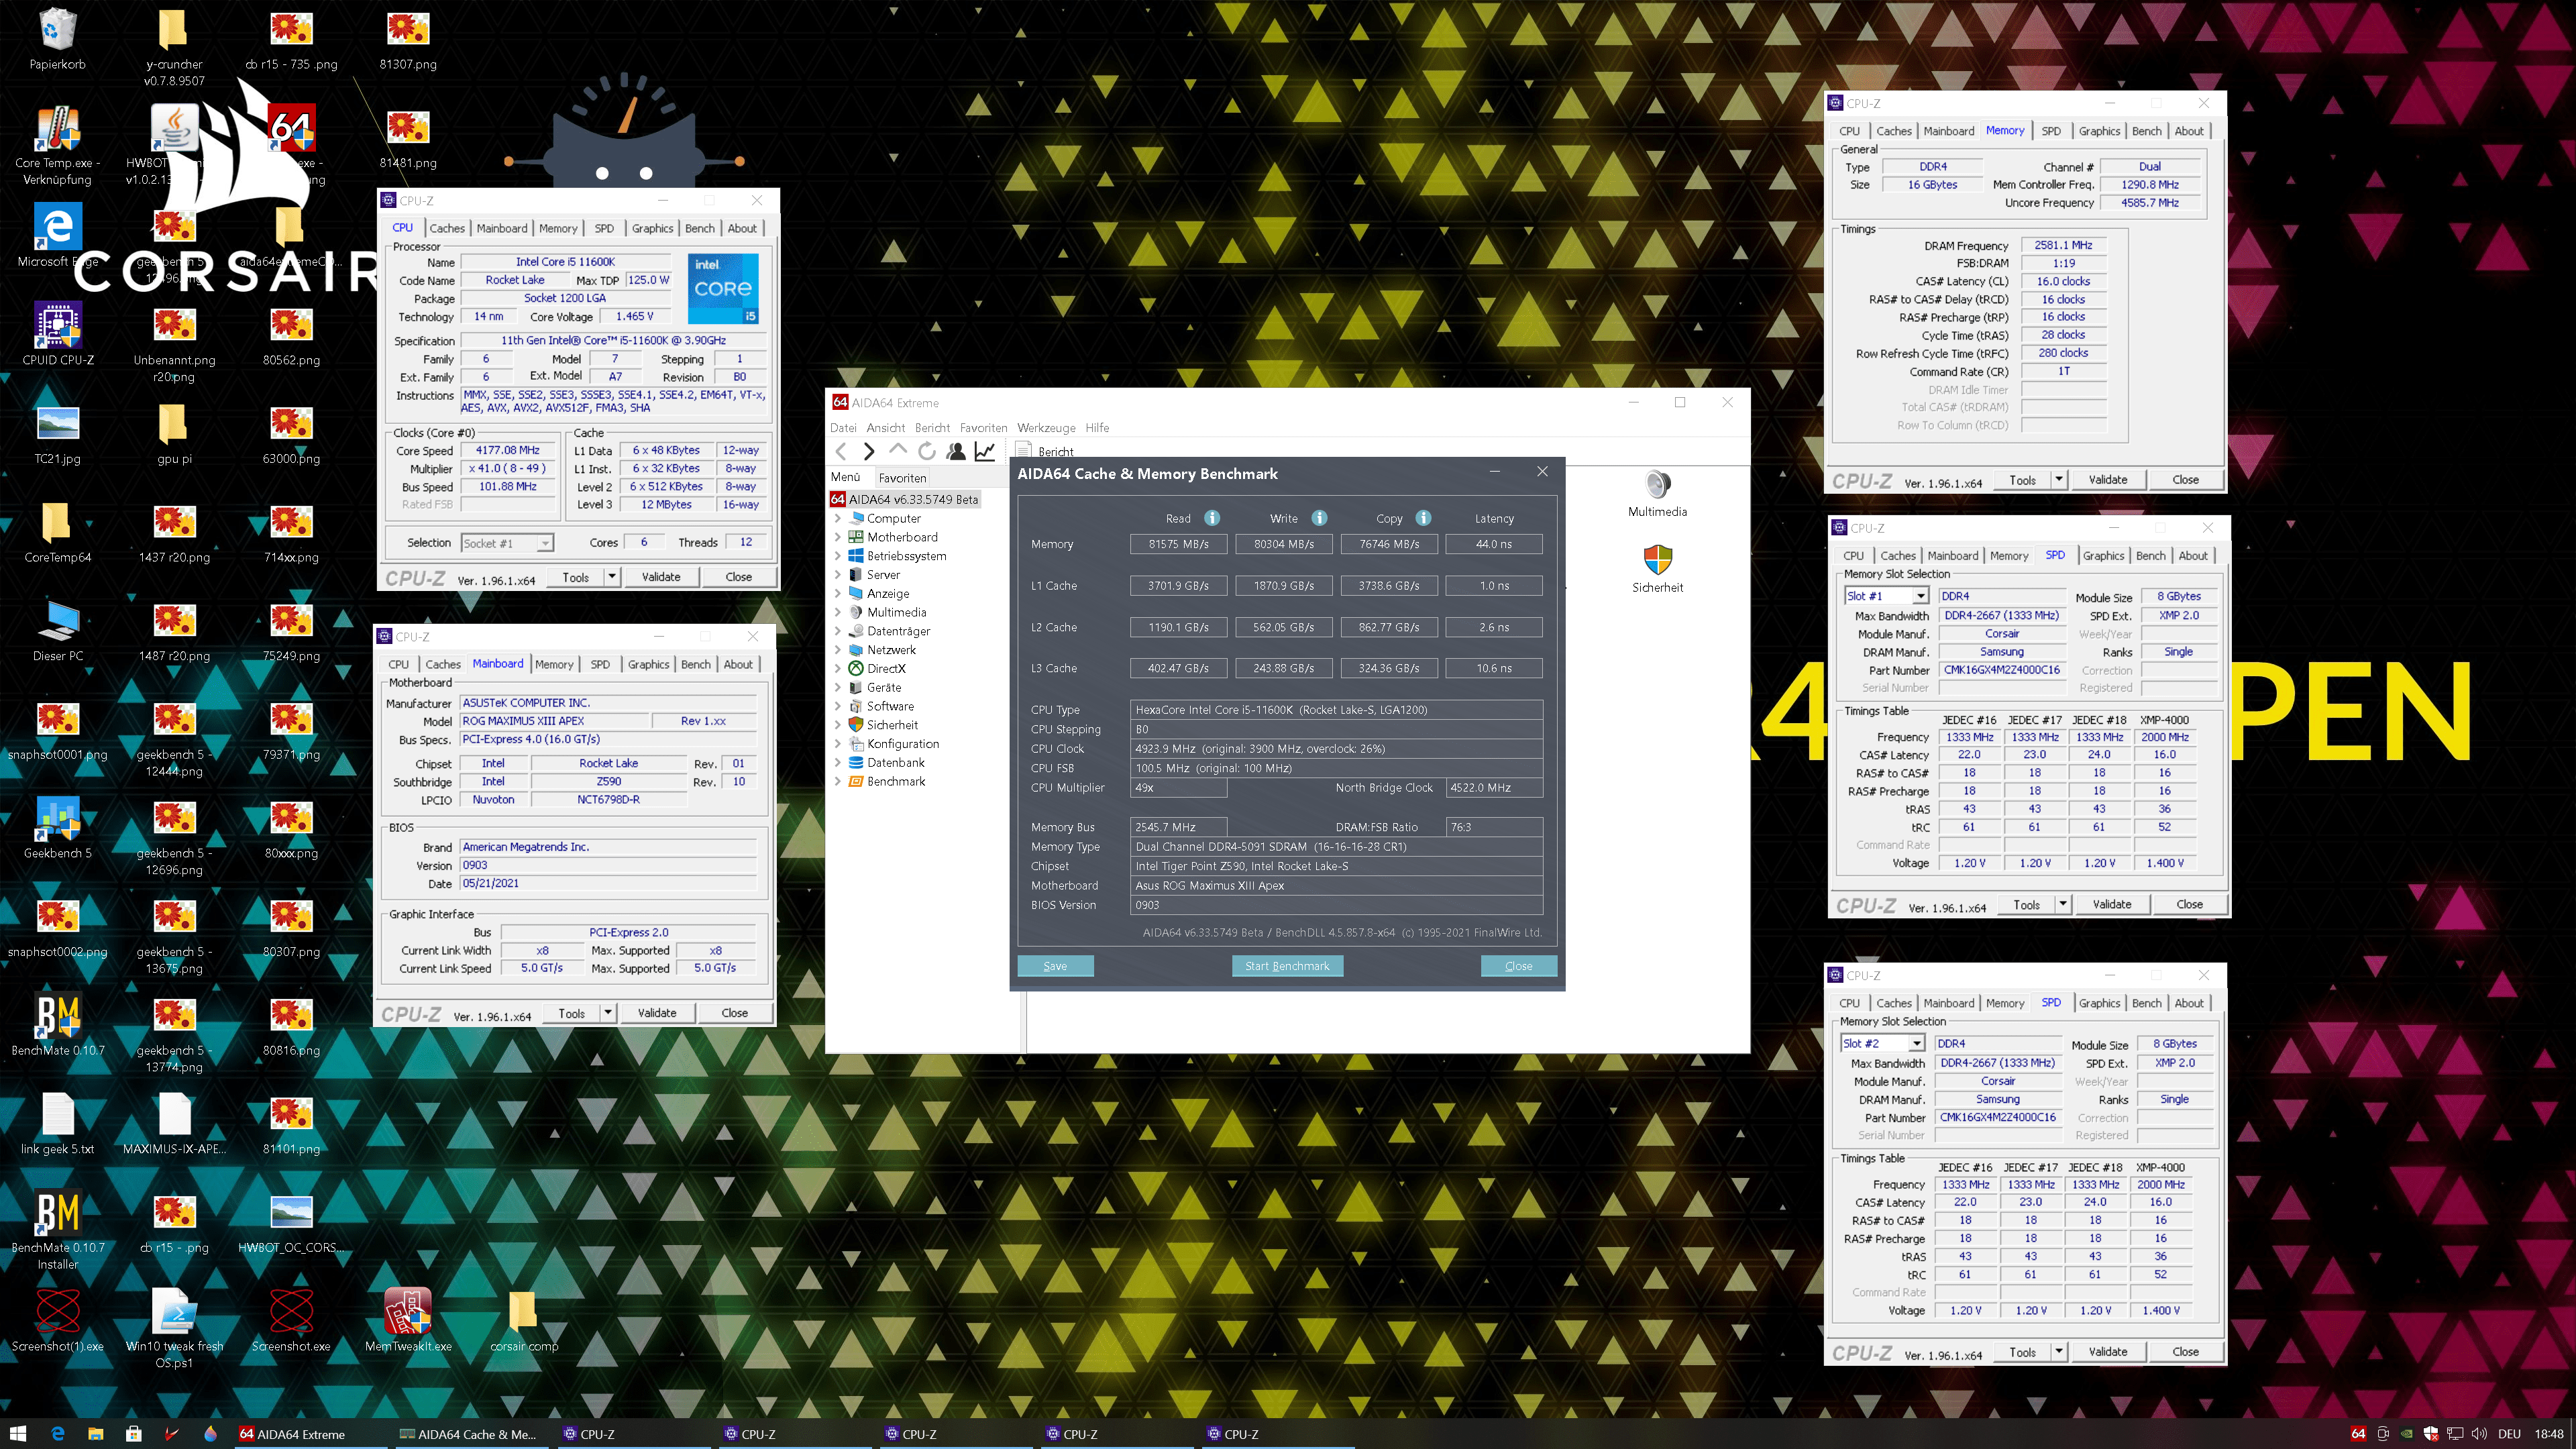Open the Sicherheit shield icon in AIDA64 pane
2576x1449 pixels.
click(1657, 569)
